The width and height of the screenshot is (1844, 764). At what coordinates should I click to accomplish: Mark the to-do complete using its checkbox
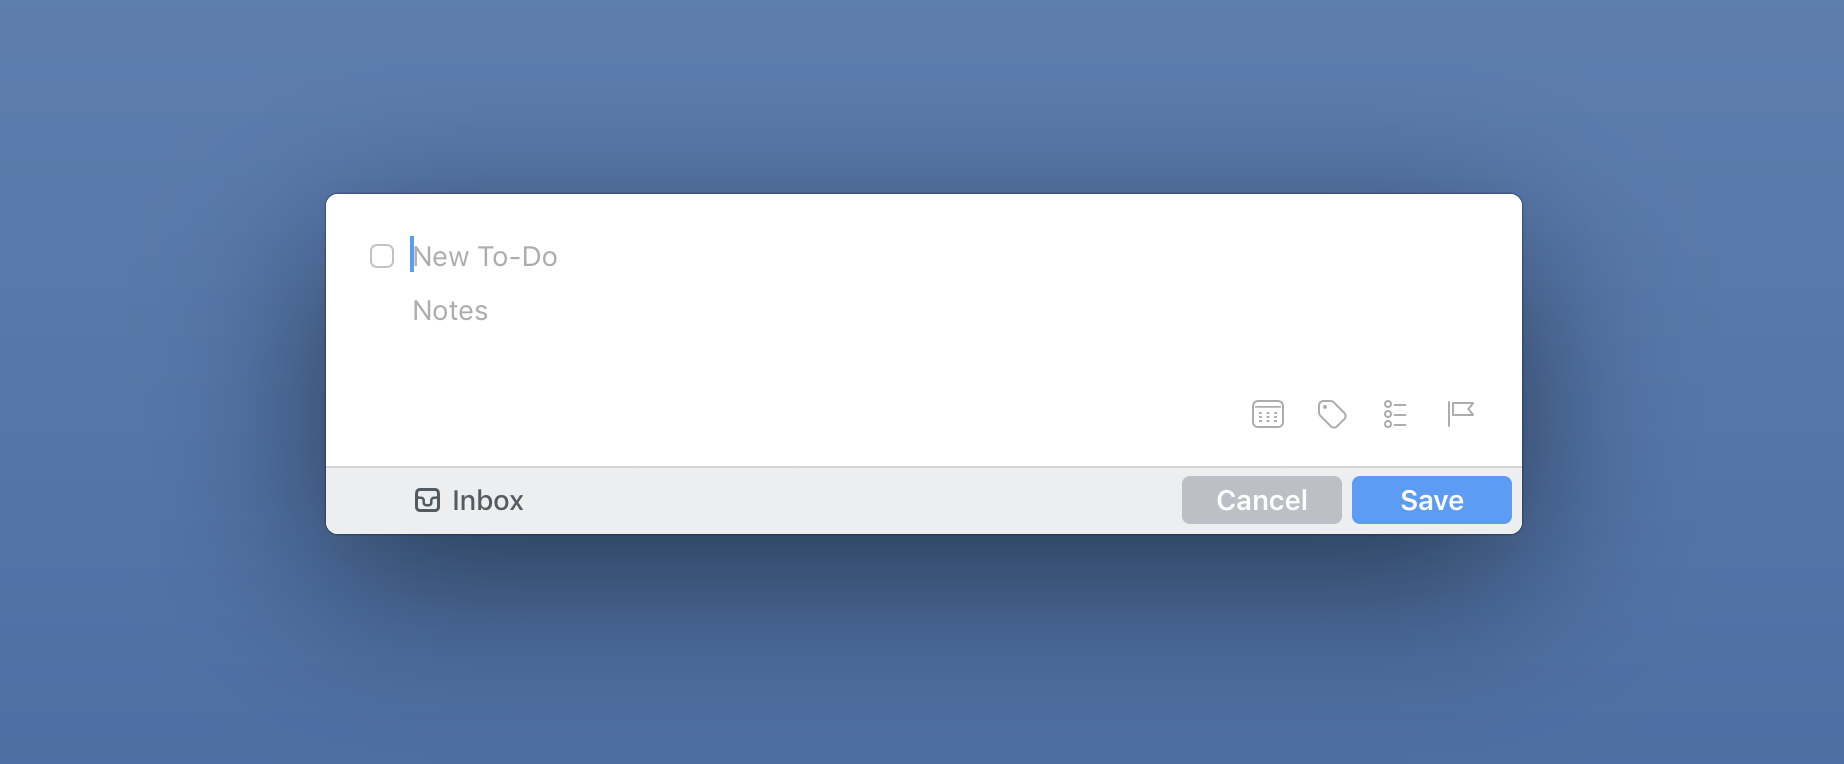(382, 256)
